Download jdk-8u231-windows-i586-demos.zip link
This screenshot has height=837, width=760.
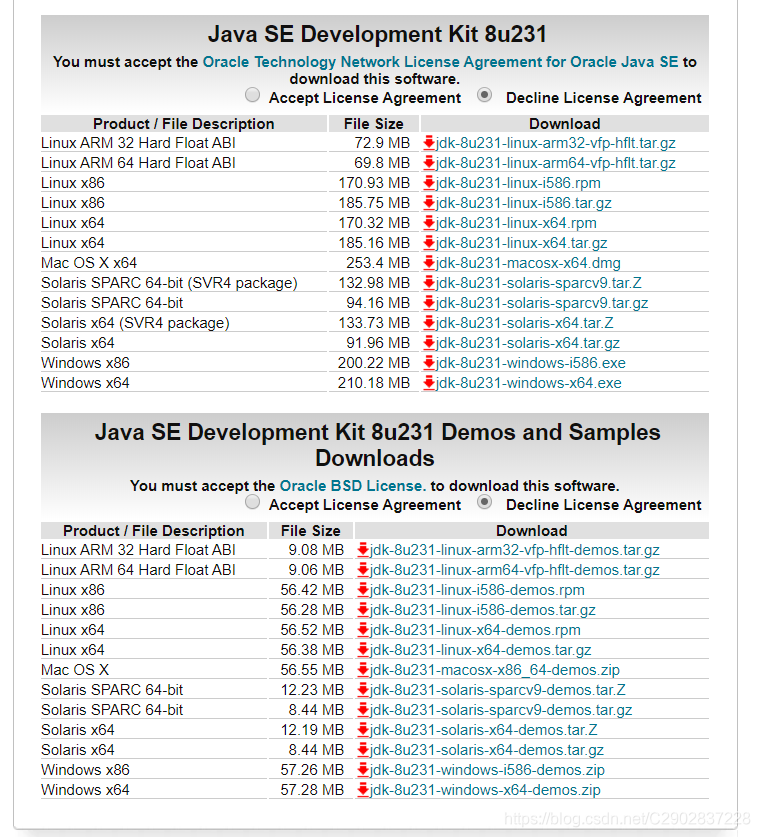487,770
